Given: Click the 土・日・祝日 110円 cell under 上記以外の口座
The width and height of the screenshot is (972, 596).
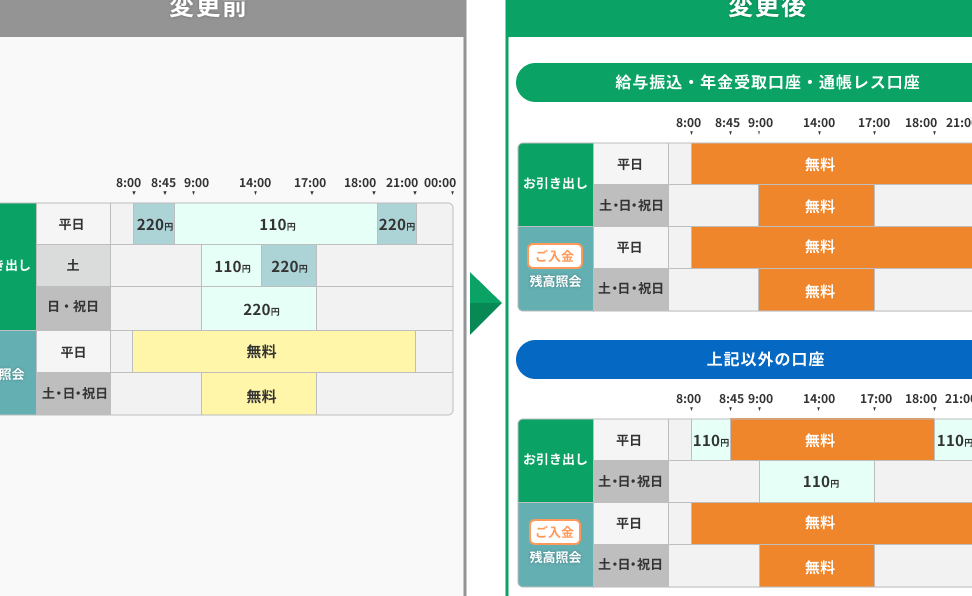Looking at the screenshot, I should (x=817, y=482).
